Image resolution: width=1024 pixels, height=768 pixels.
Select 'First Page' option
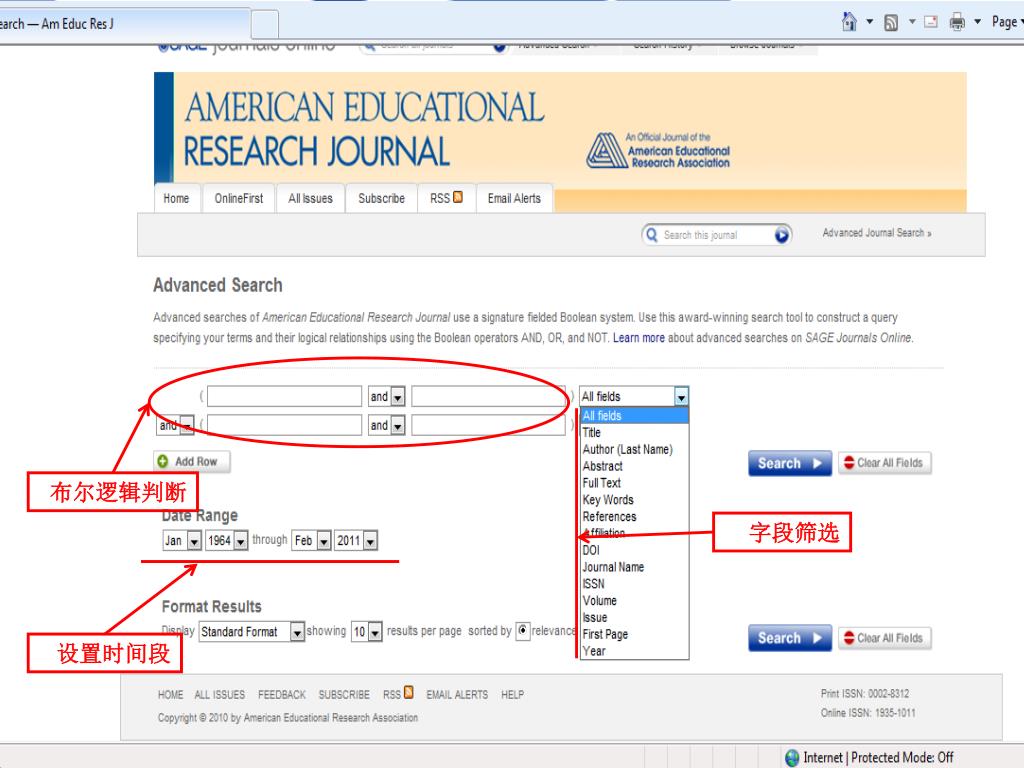(x=635, y=634)
